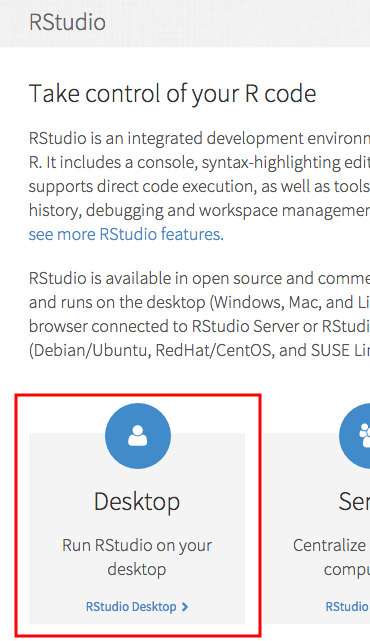The width and height of the screenshot is (370, 641).
Task: Click the 'Centralize' description under Server card
Action: coord(331,557)
